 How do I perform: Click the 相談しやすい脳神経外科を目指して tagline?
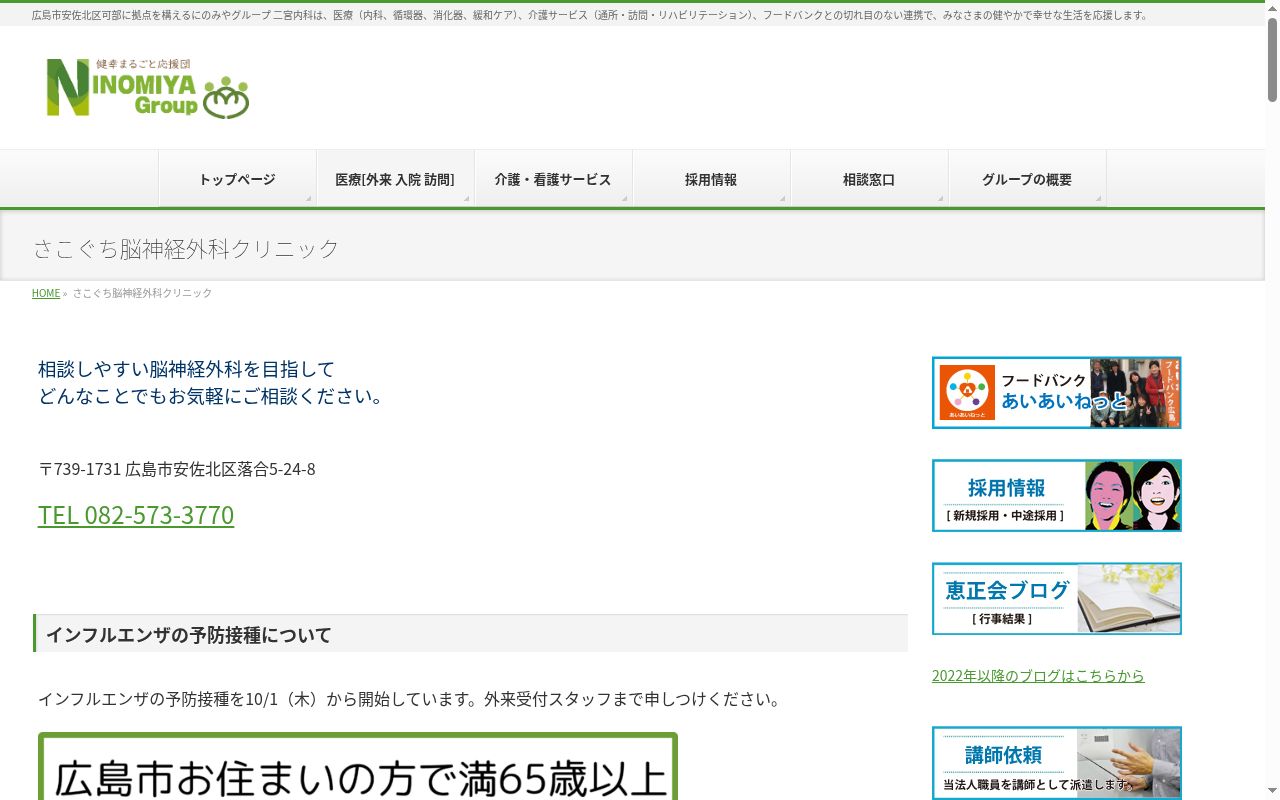pyautogui.click(x=187, y=369)
